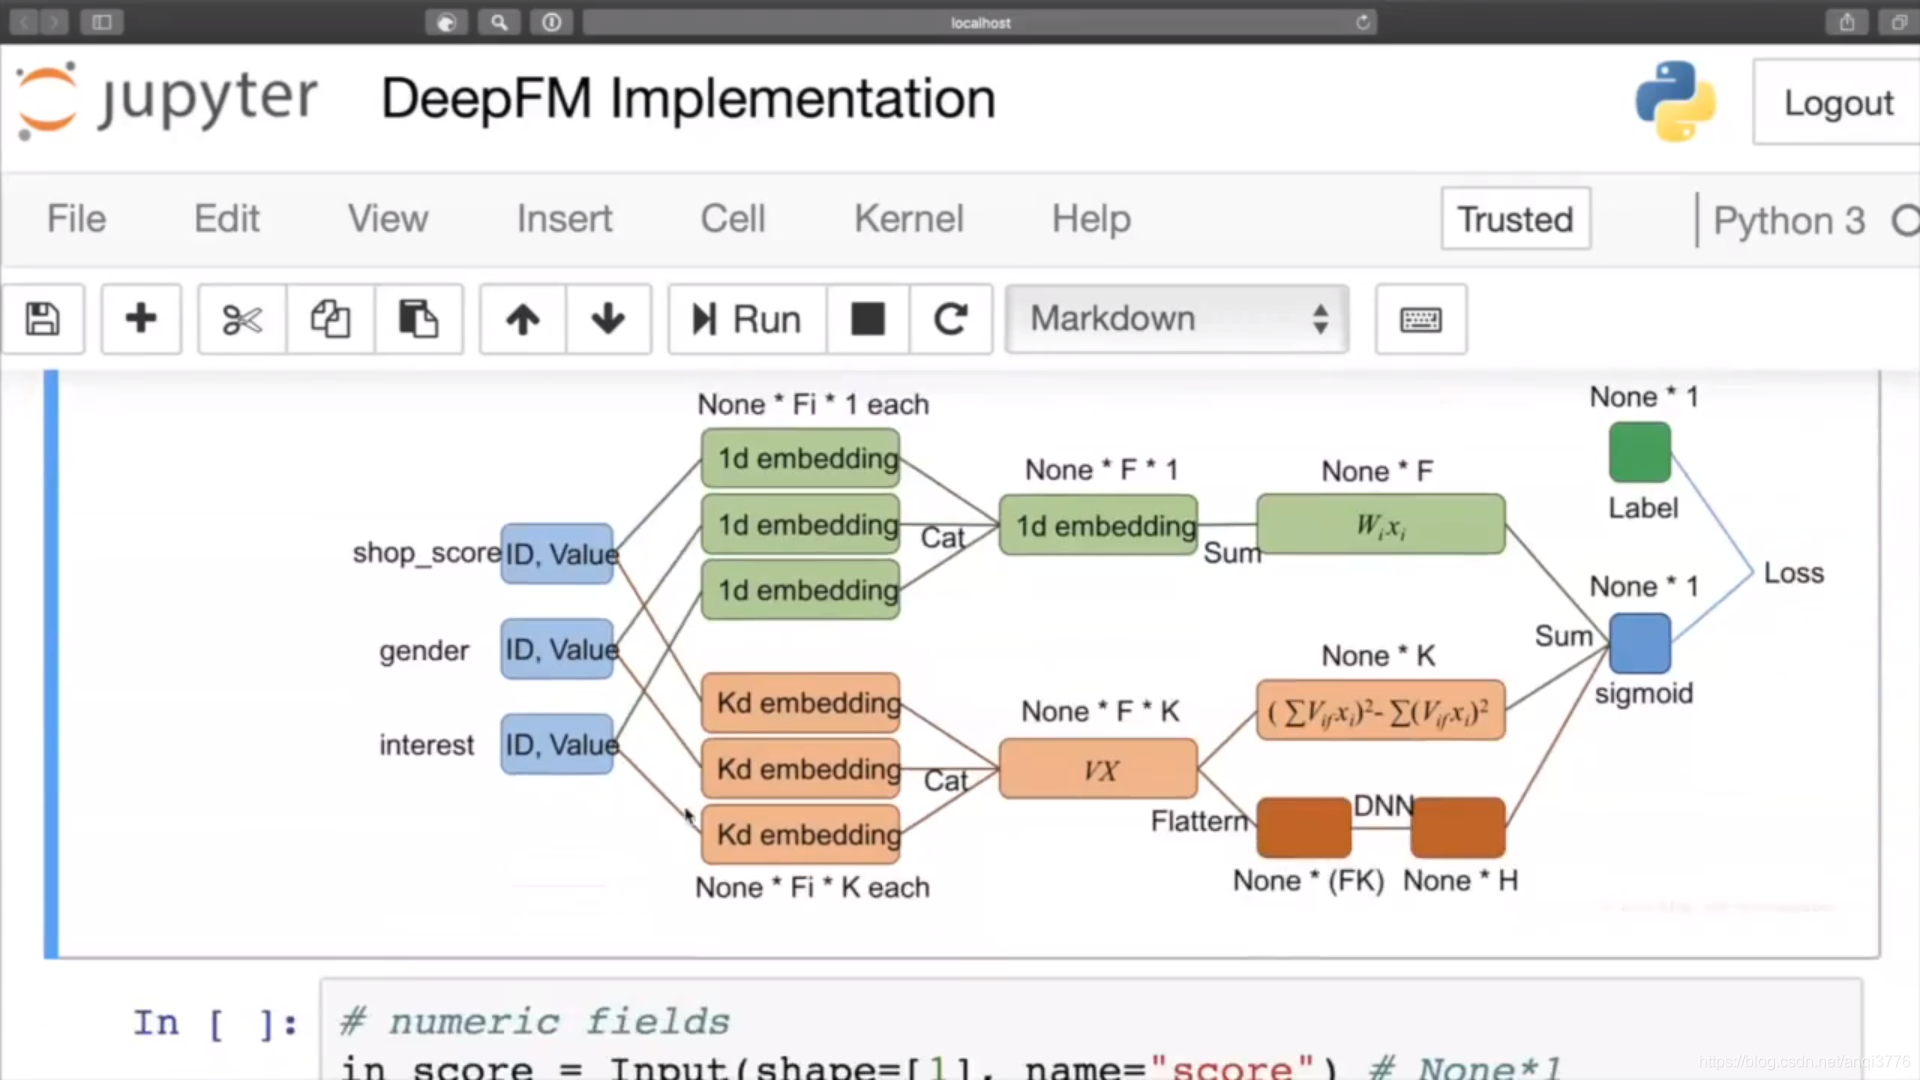
Task: Open the View menu
Action: (388, 219)
